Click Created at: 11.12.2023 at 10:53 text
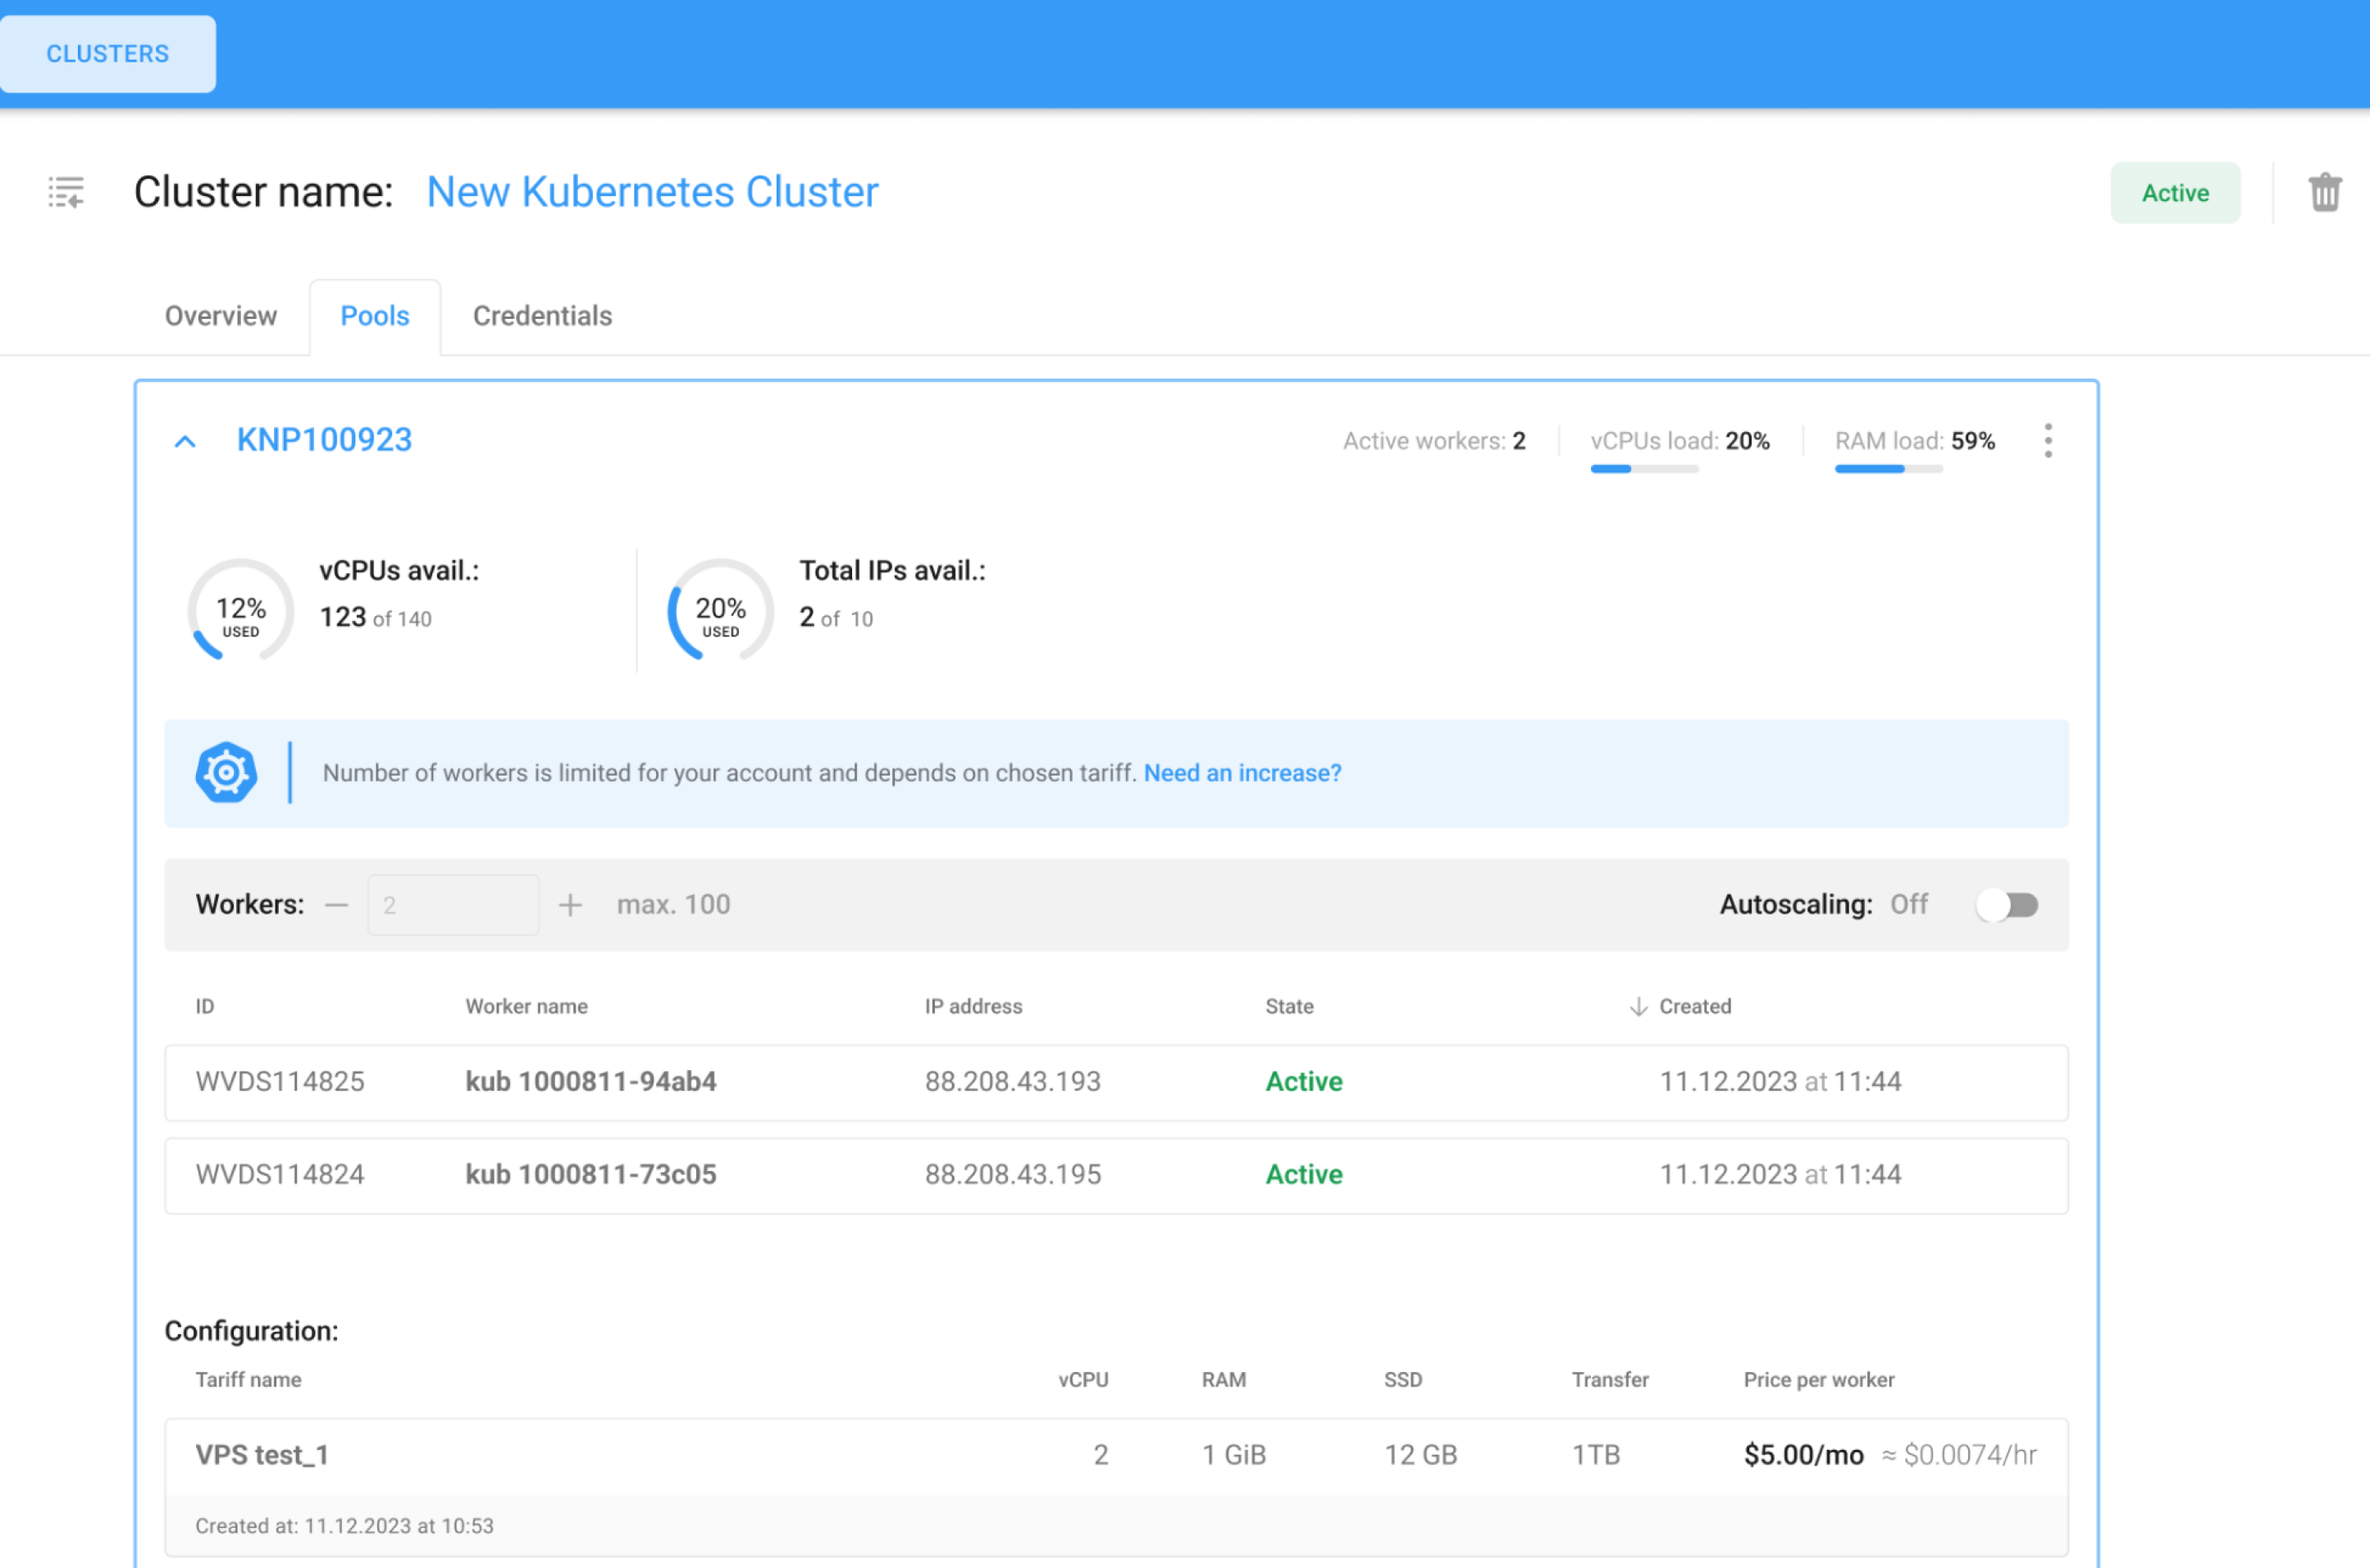The width and height of the screenshot is (2370, 1568). pyautogui.click(x=344, y=1526)
